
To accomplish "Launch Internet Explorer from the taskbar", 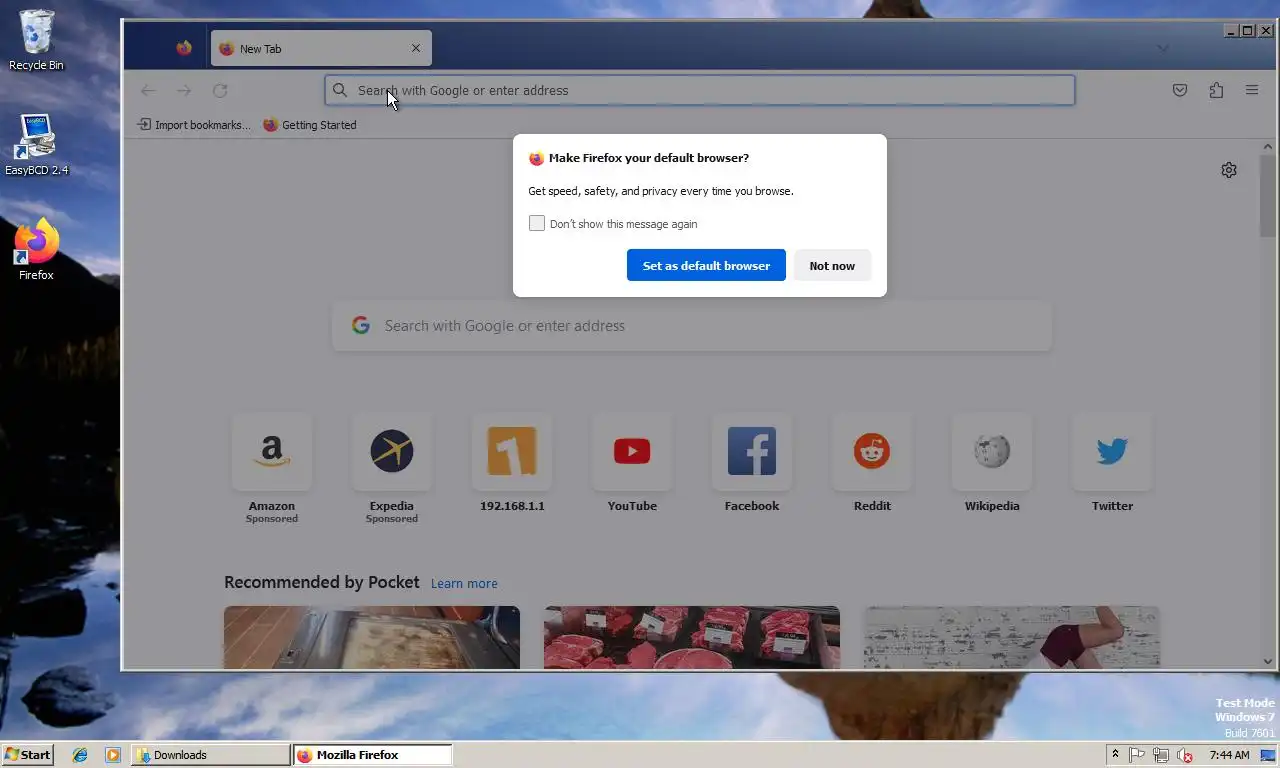I will click(x=80, y=755).
